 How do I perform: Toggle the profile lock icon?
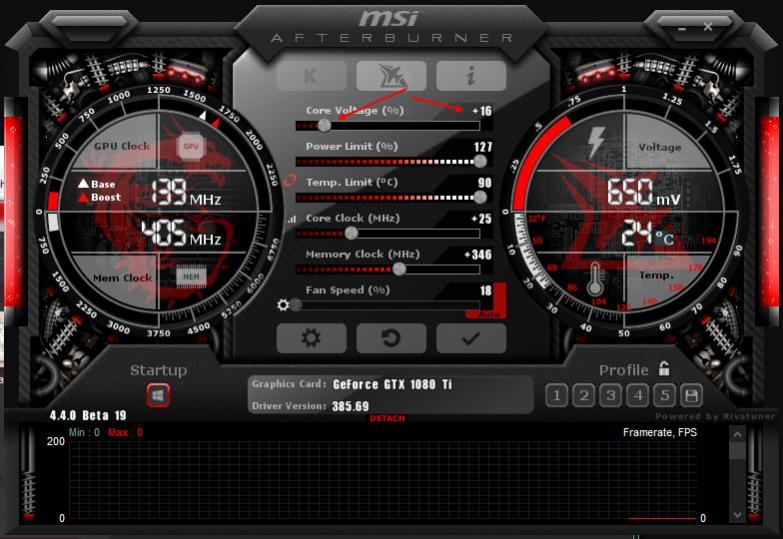coord(664,369)
